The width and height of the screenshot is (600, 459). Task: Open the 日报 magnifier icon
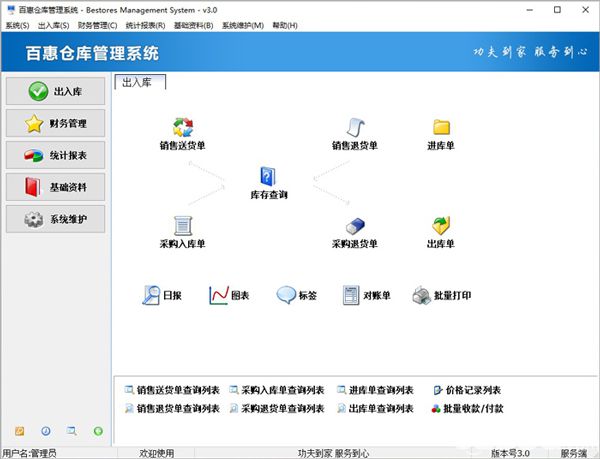pyautogui.click(x=151, y=295)
